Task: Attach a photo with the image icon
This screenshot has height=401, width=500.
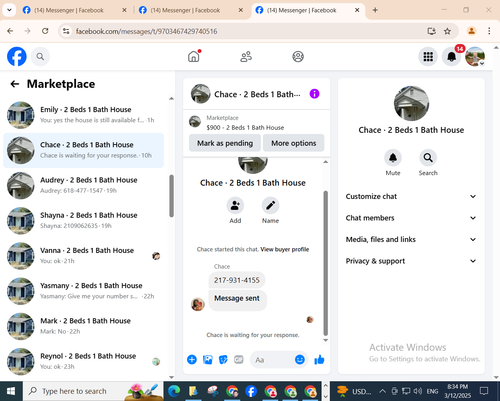Action: click(x=208, y=360)
